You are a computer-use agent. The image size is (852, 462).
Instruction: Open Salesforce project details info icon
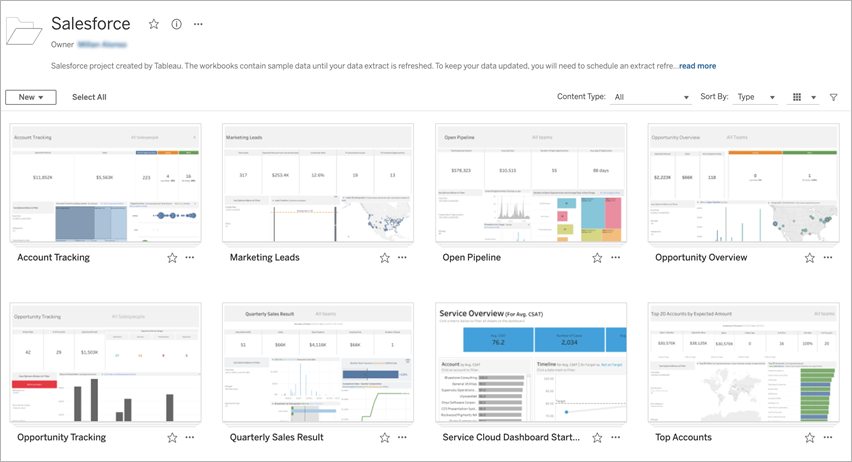[177, 24]
